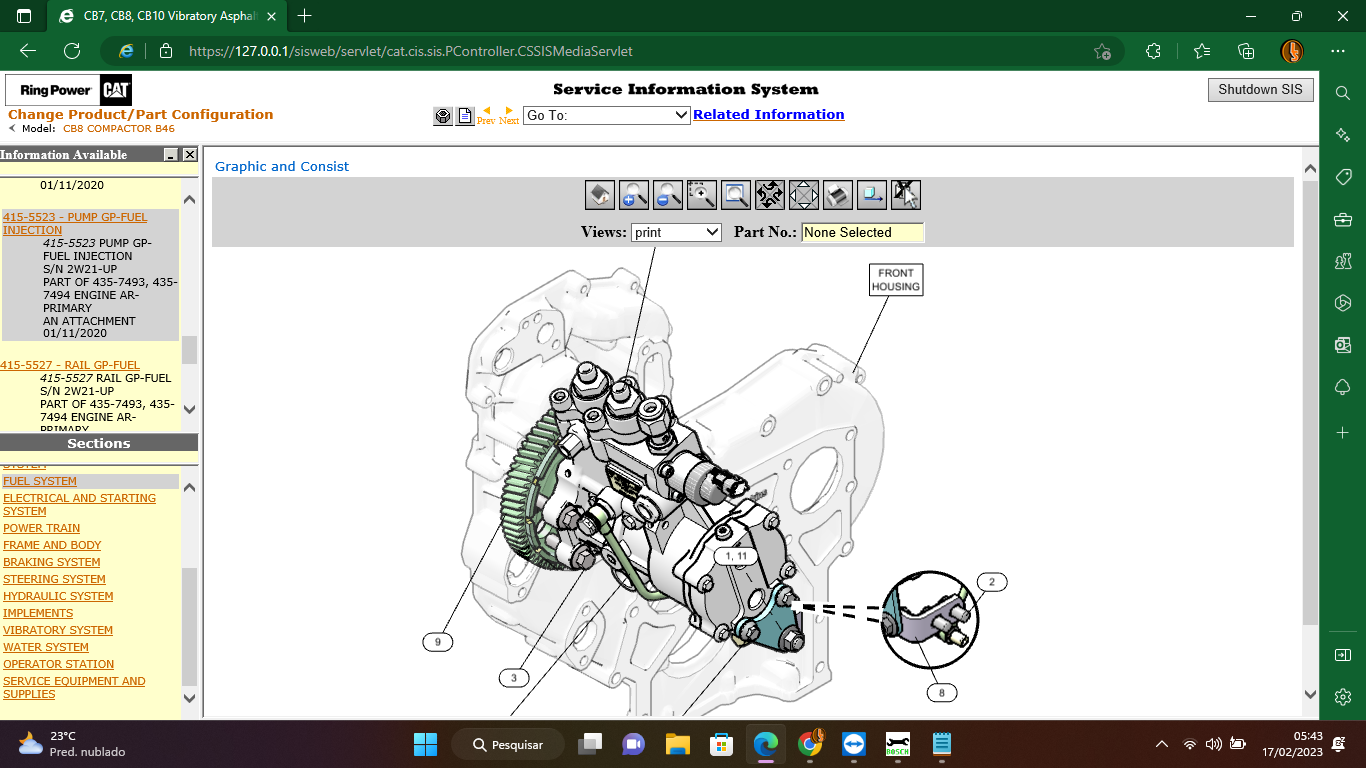
Task: Click the Zoom Out magnifier icon
Action: (x=668, y=195)
